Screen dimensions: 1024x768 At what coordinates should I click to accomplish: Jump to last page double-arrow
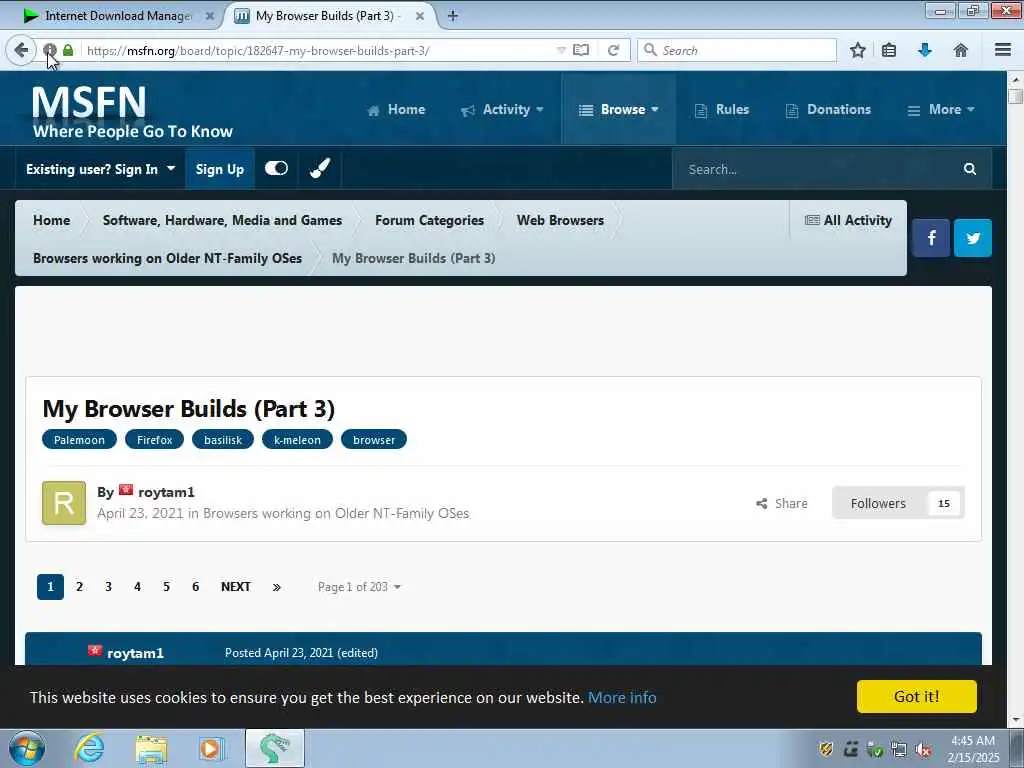[276, 586]
